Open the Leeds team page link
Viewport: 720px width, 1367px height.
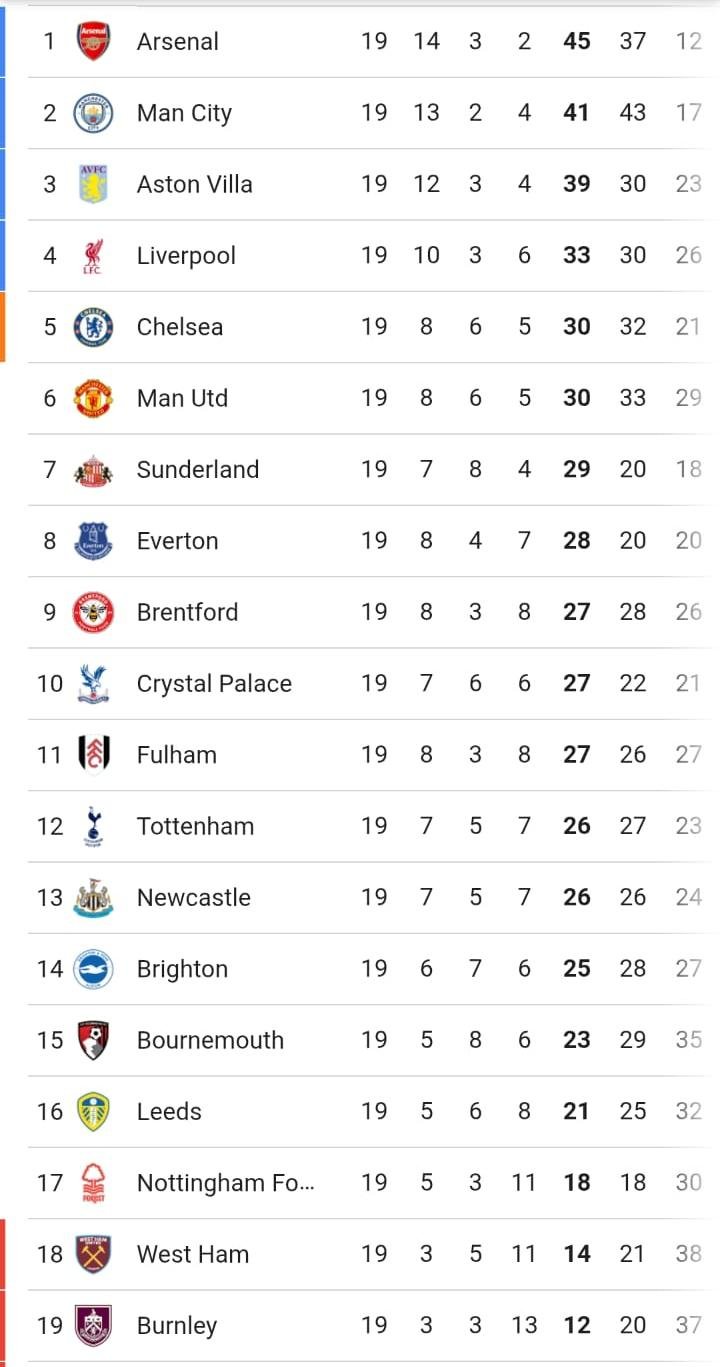169,1112
